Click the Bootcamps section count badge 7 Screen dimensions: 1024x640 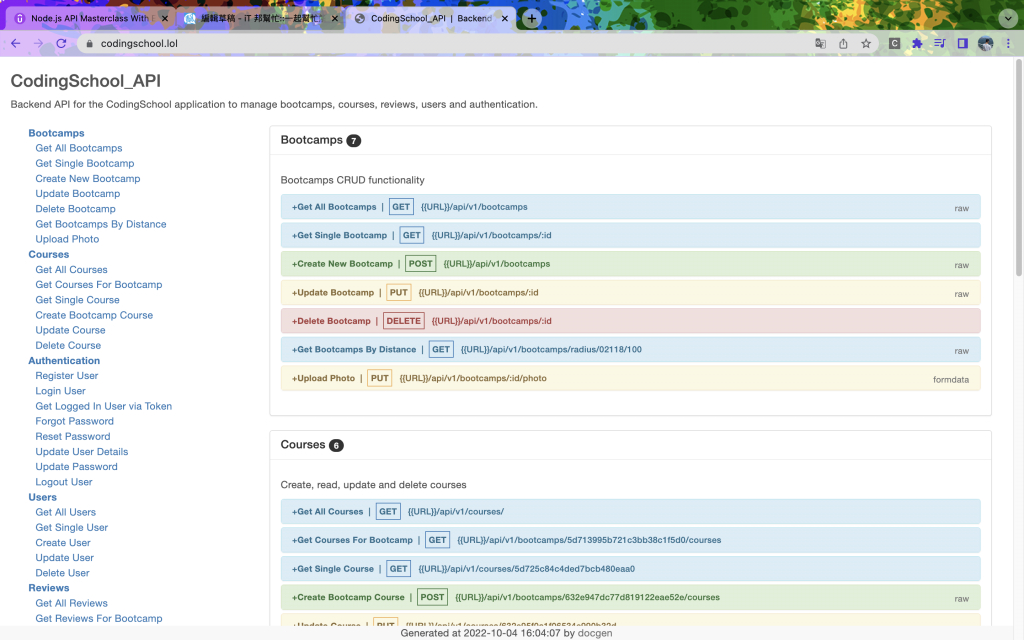click(353, 140)
